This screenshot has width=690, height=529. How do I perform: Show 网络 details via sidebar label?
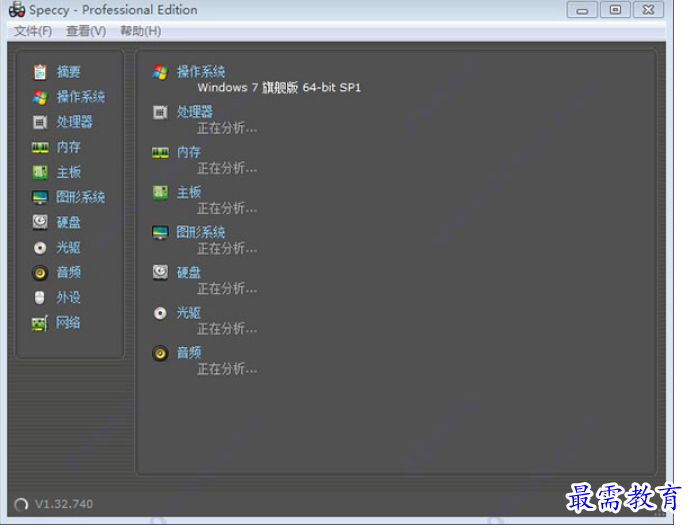point(69,323)
